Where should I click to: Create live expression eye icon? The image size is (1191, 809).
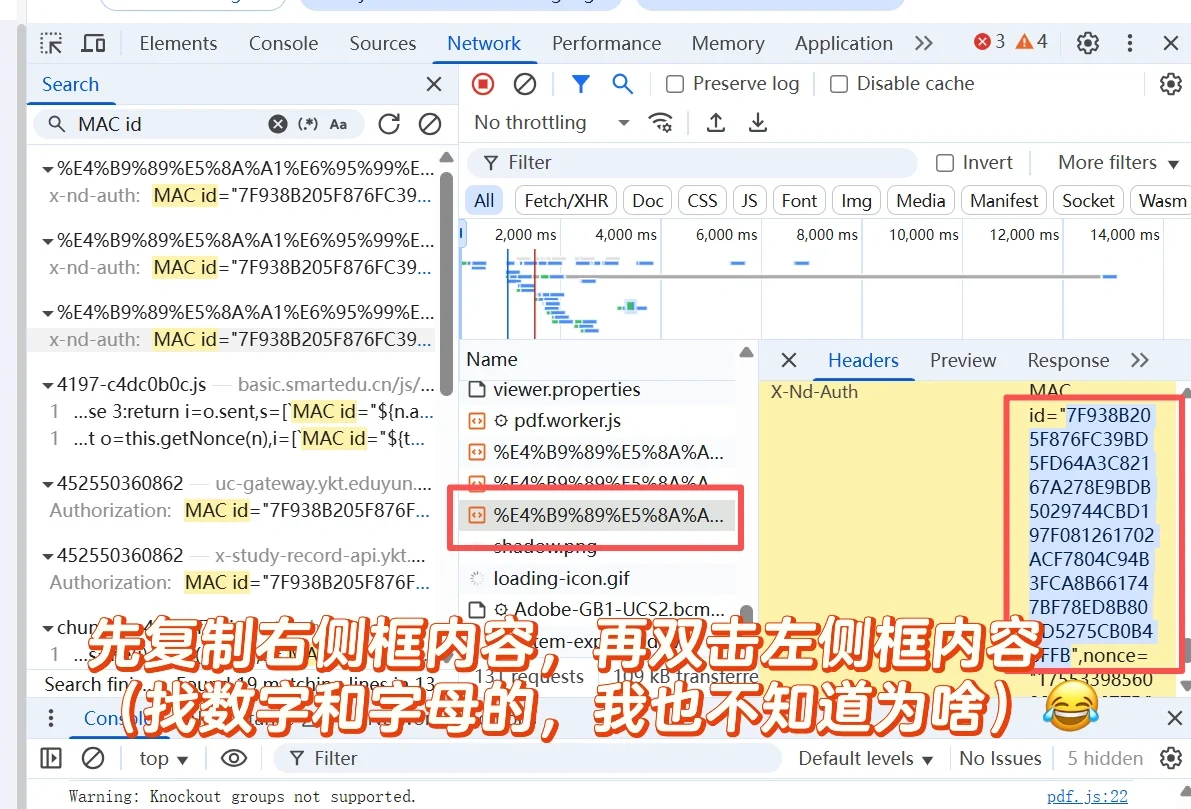click(234, 758)
